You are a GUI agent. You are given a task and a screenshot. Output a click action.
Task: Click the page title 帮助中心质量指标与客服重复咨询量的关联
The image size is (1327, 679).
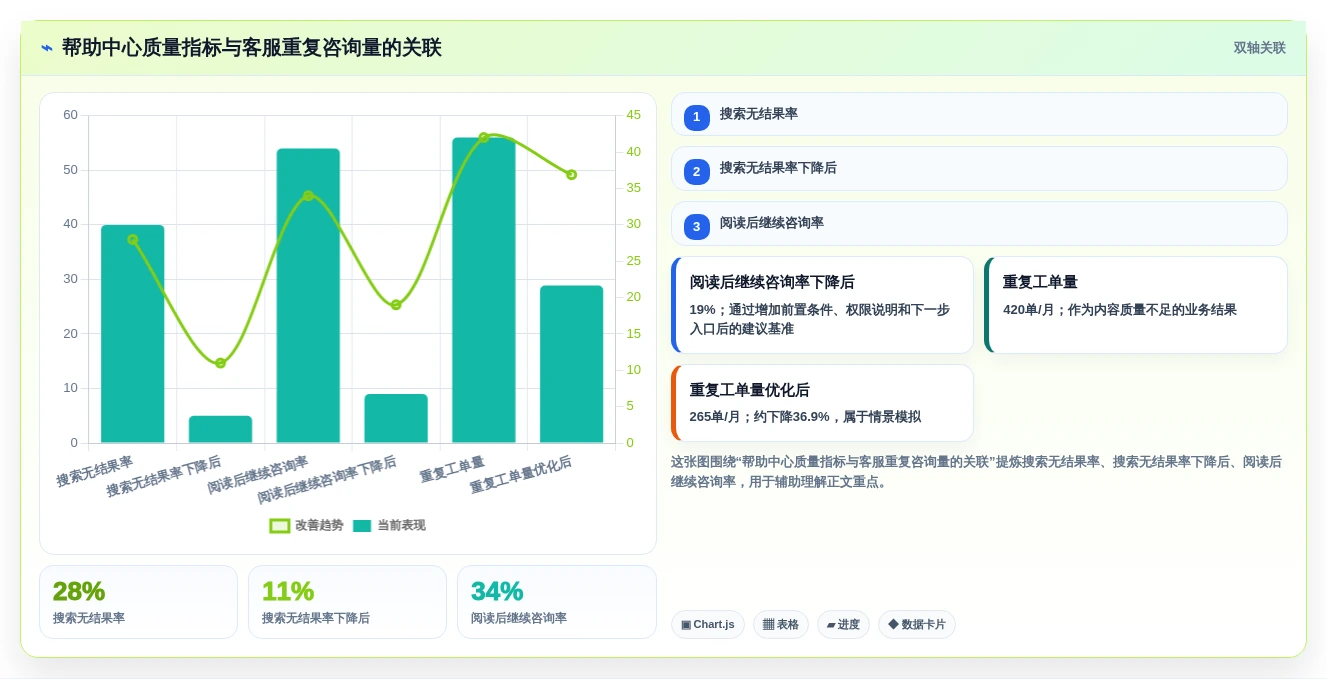coord(252,48)
